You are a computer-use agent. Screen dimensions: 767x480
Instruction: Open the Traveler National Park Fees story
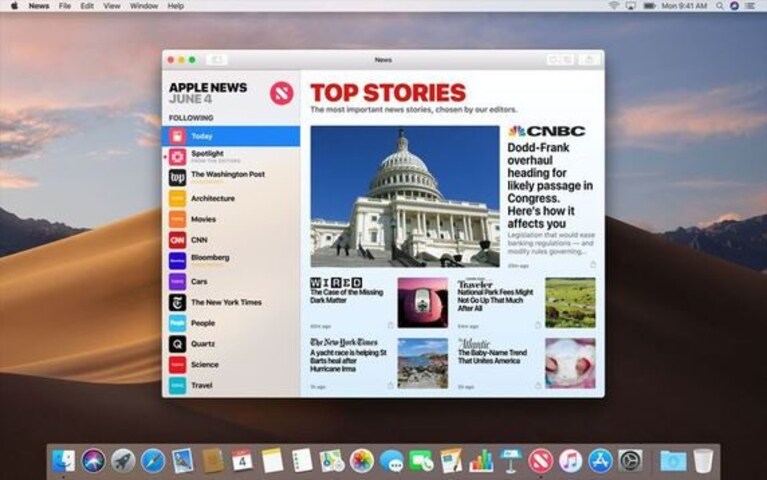(496, 300)
